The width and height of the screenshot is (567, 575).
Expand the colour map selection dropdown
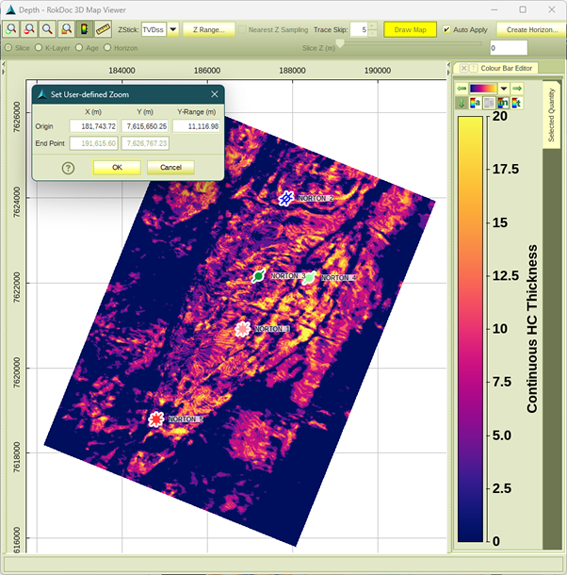pos(504,88)
